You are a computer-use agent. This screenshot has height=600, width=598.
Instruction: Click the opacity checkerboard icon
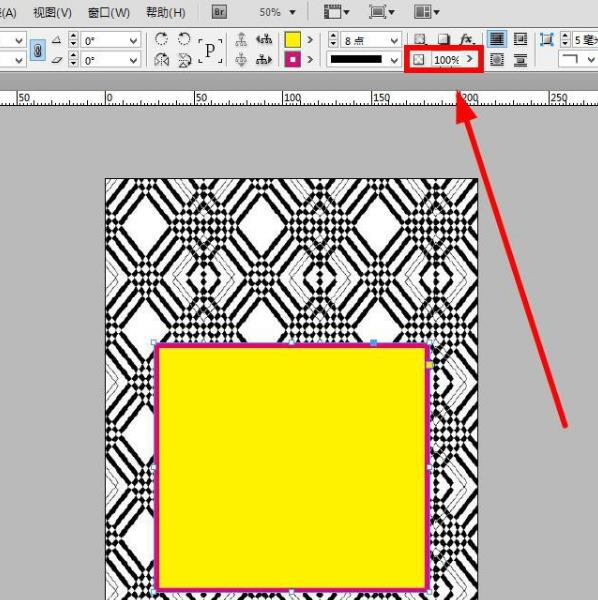pos(419,60)
